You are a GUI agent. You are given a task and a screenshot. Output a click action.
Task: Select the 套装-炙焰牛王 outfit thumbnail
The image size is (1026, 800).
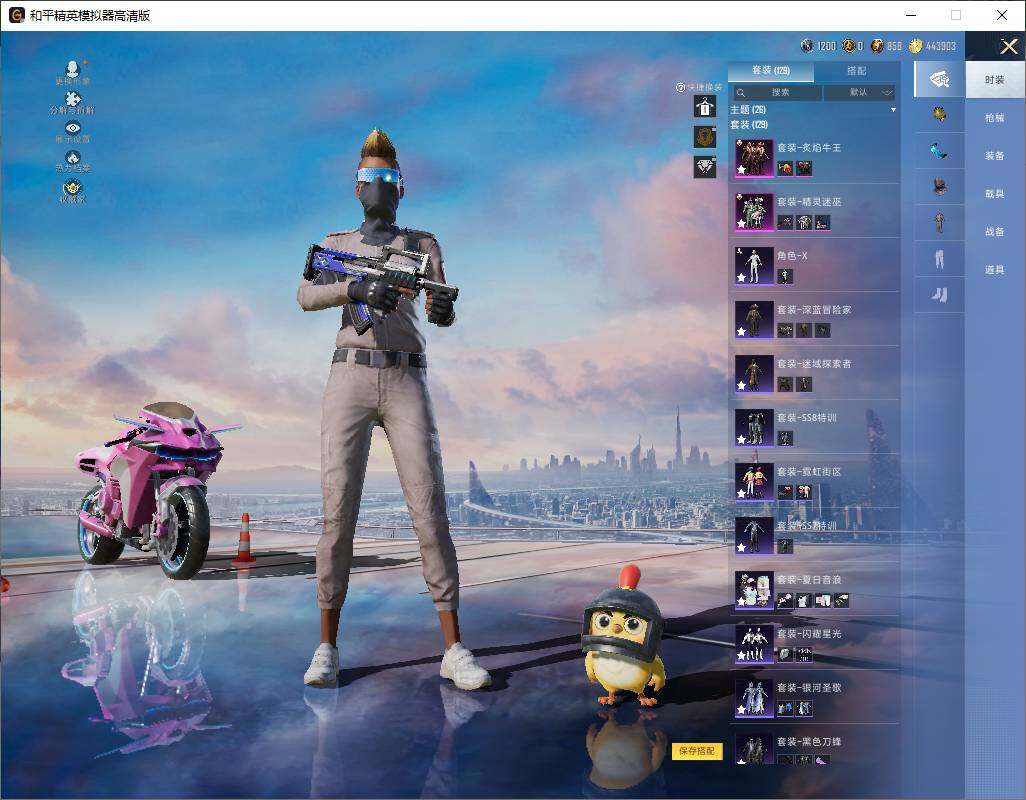click(x=754, y=158)
